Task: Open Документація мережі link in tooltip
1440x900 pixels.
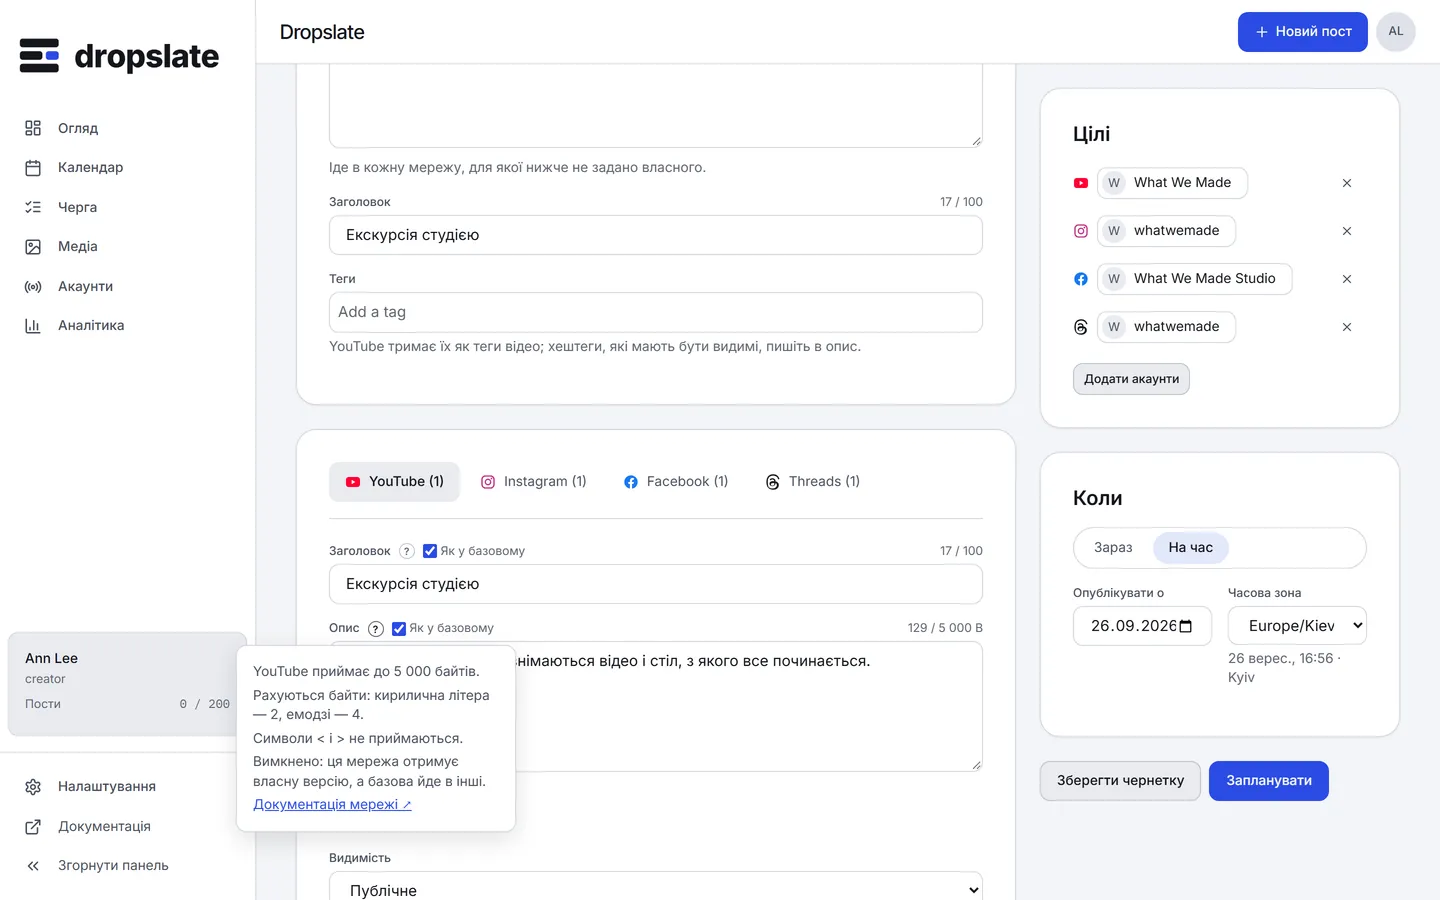Action: click(332, 805)
